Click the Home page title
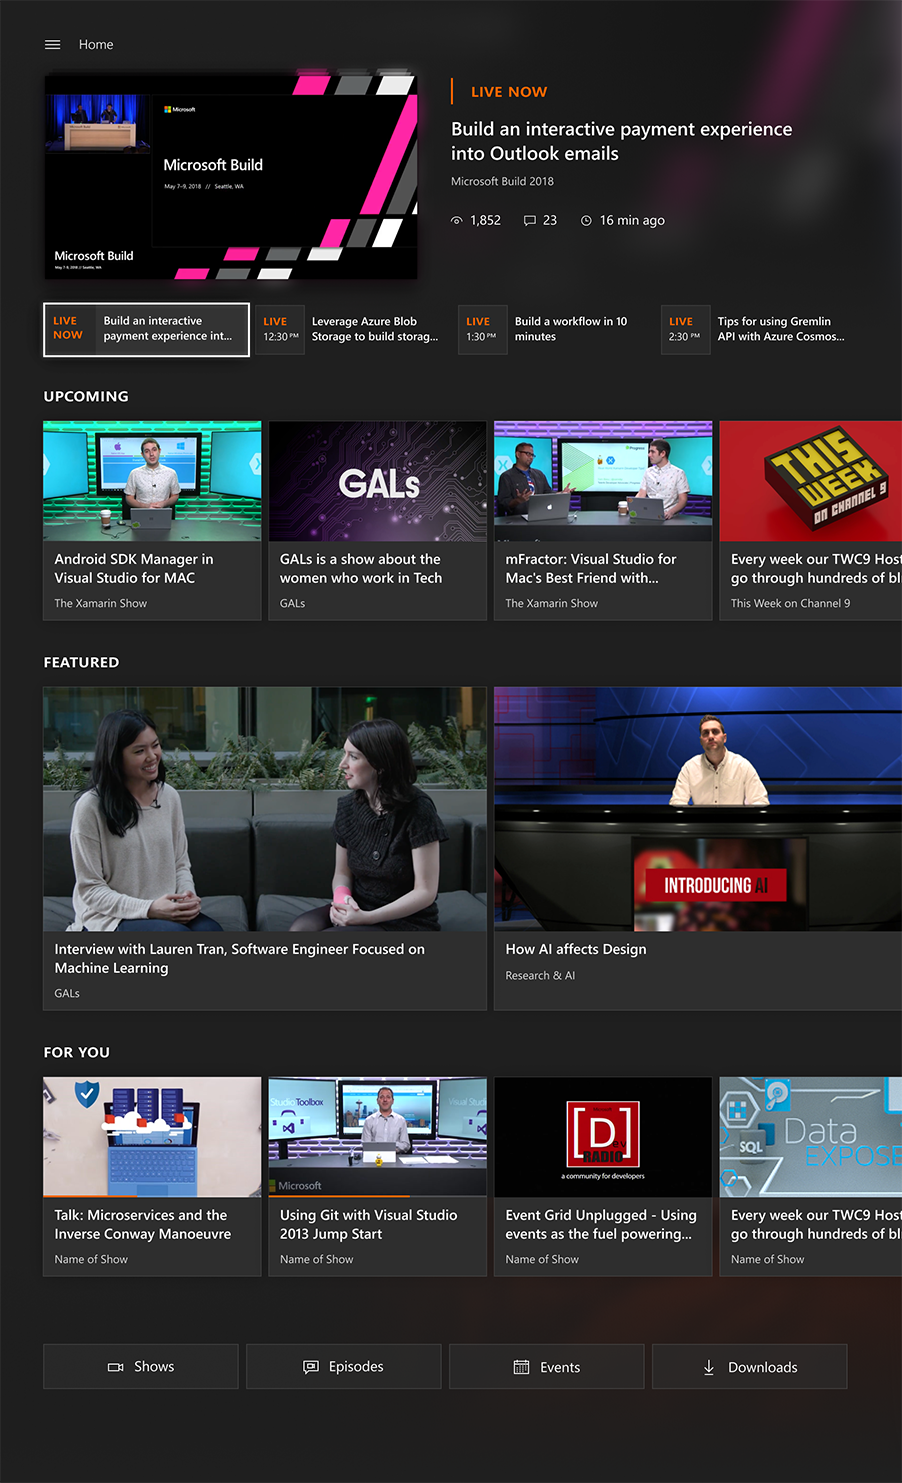This screenshot has height=1483, width=902. point(96,44)
